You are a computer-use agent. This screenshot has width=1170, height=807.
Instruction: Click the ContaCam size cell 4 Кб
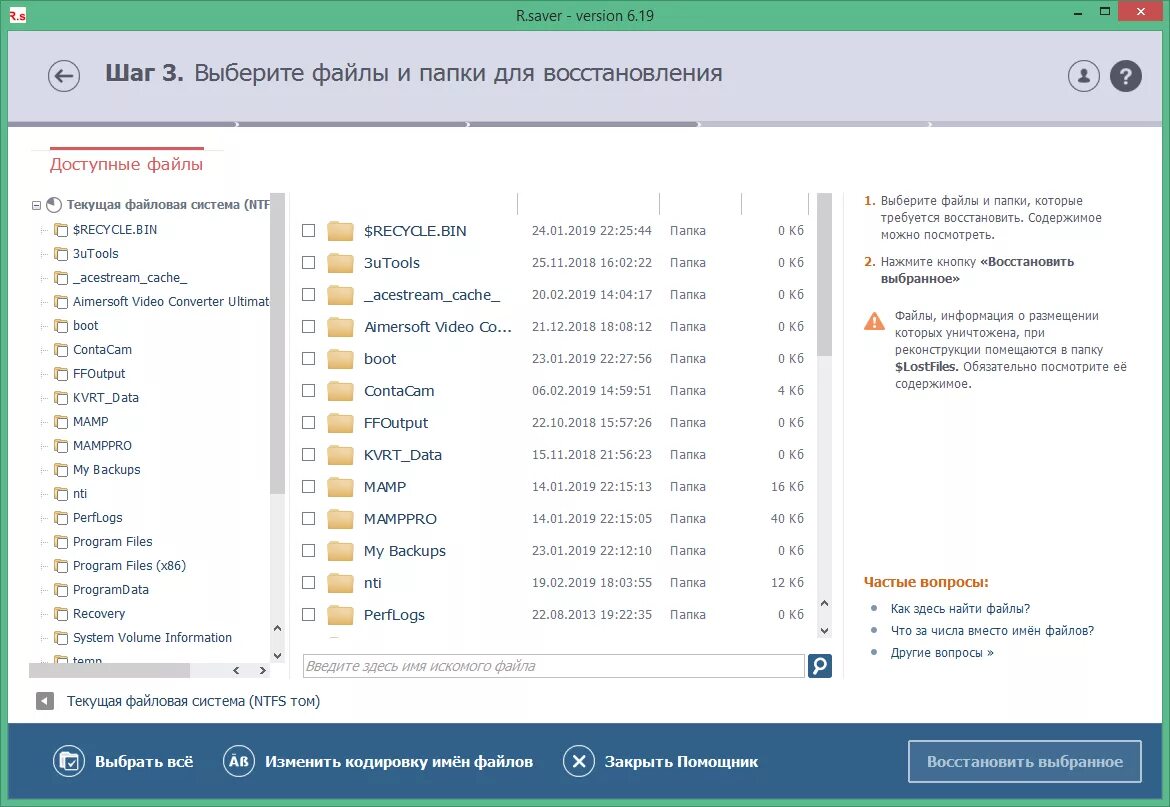[x=790, y=391]
